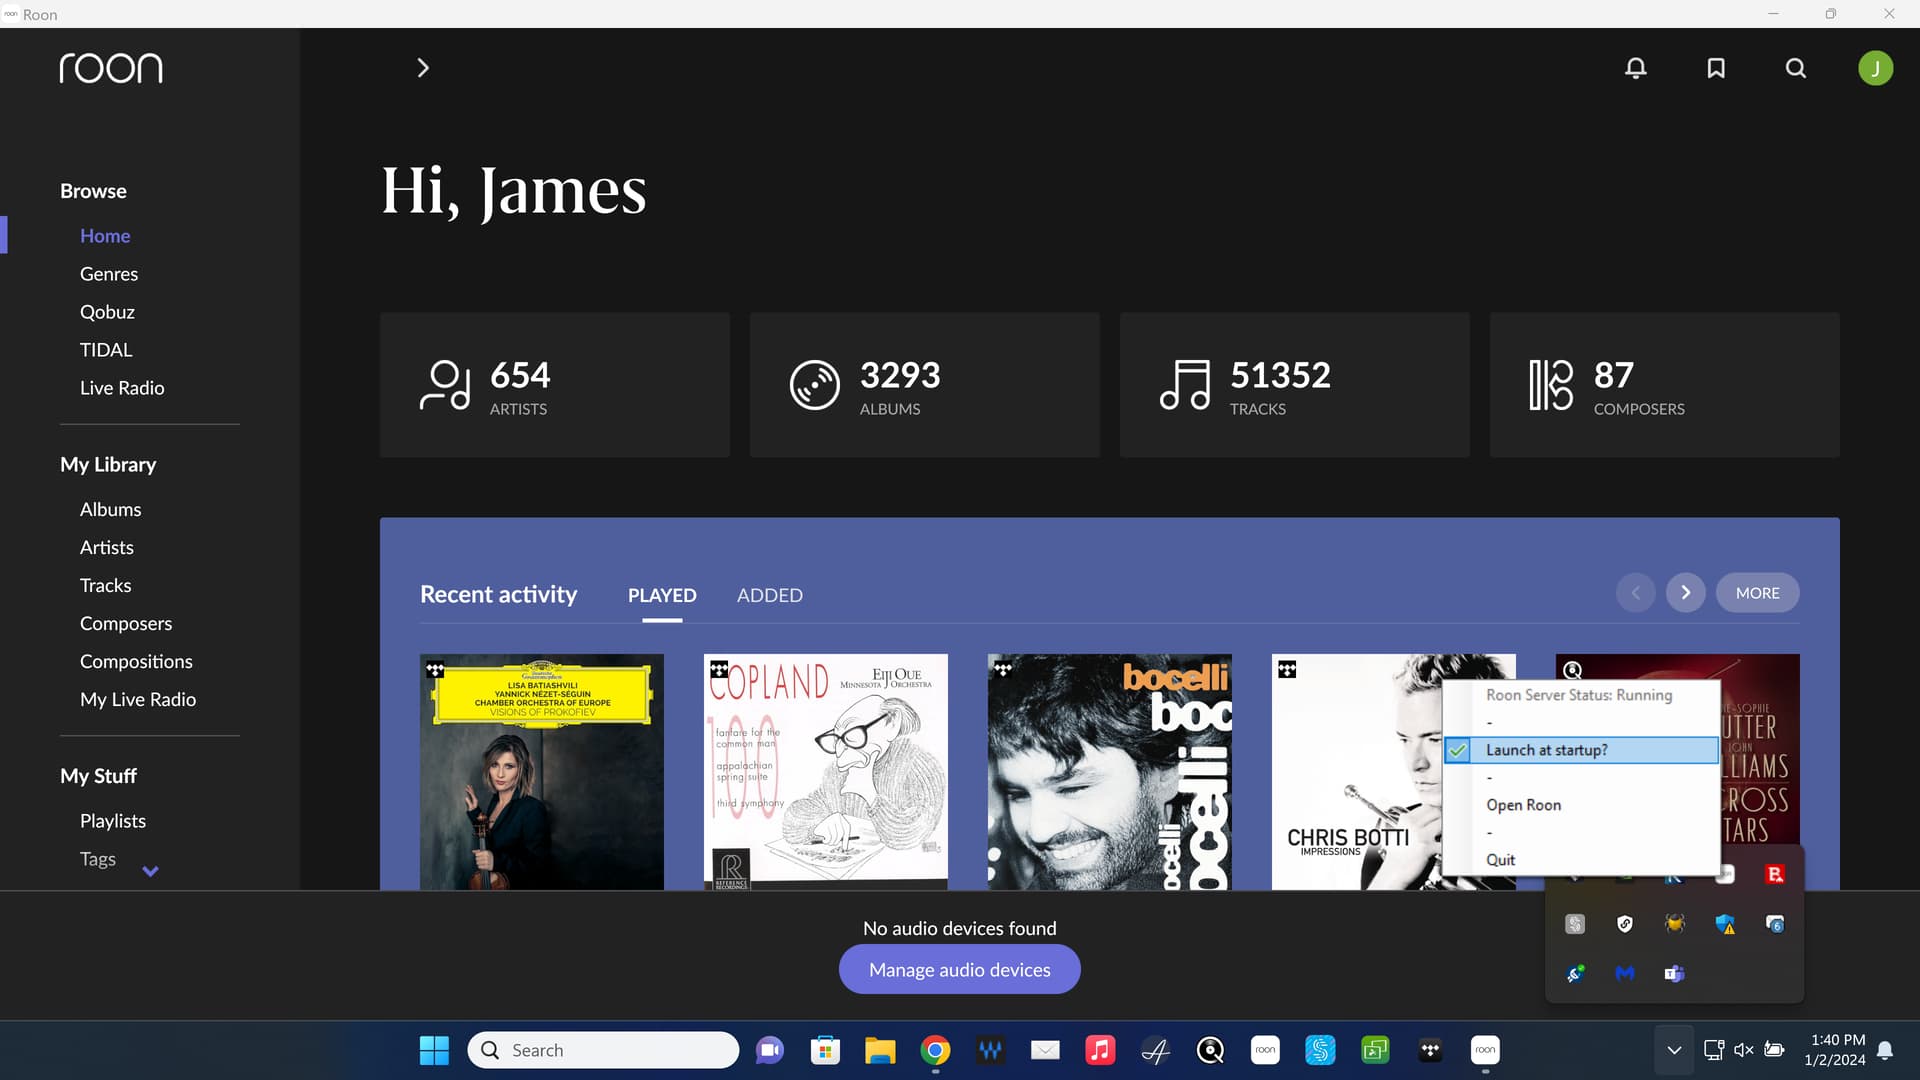Viewport: 1920px width, 1080px height.
Task: Open Waves blue W taskbar icon
Action: tap(990, 1050)
